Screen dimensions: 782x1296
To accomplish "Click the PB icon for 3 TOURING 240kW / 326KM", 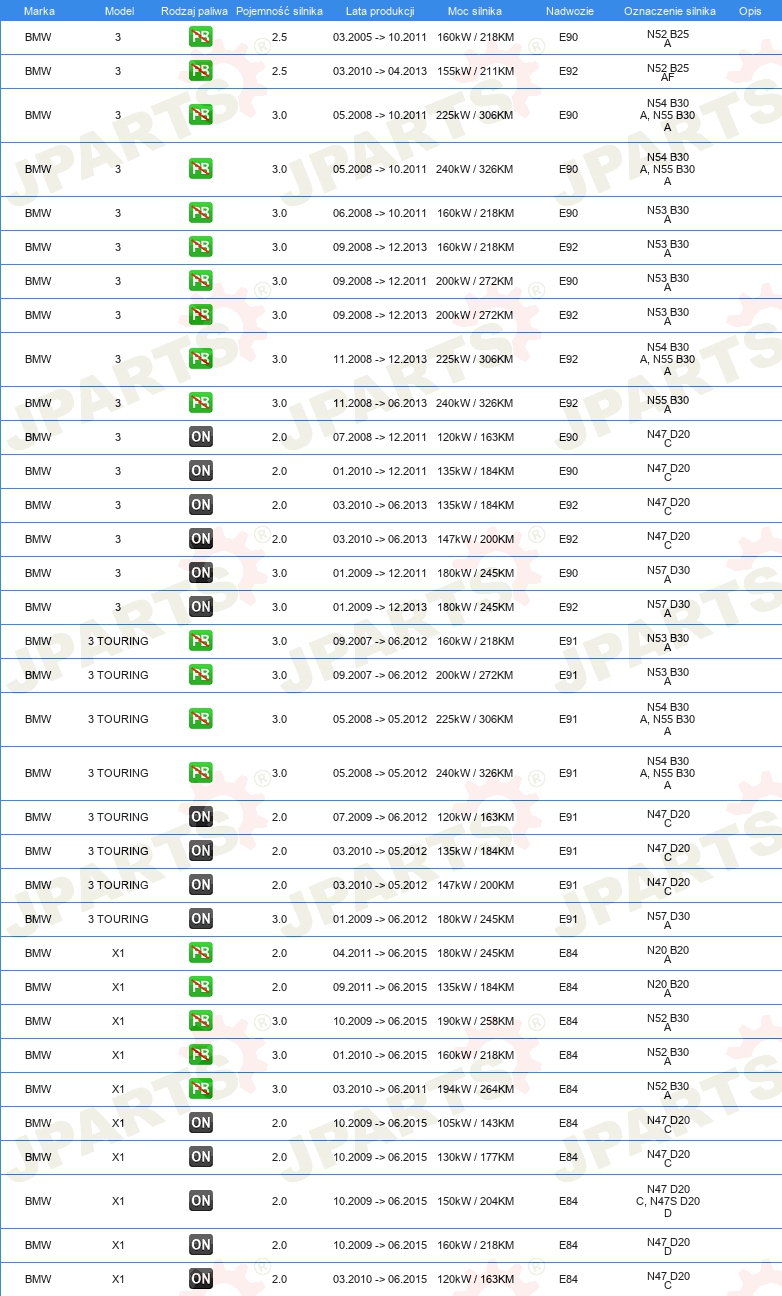I will 201,773.
